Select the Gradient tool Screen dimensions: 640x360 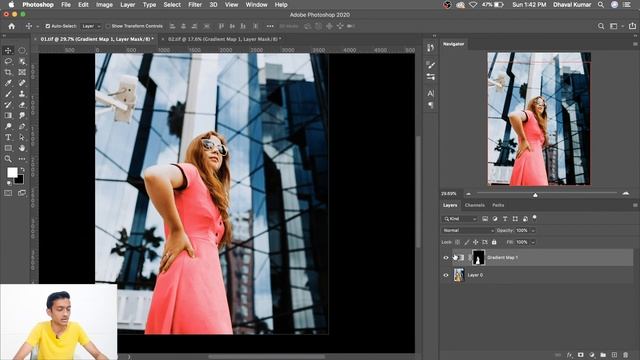click(x=8, y=116)
